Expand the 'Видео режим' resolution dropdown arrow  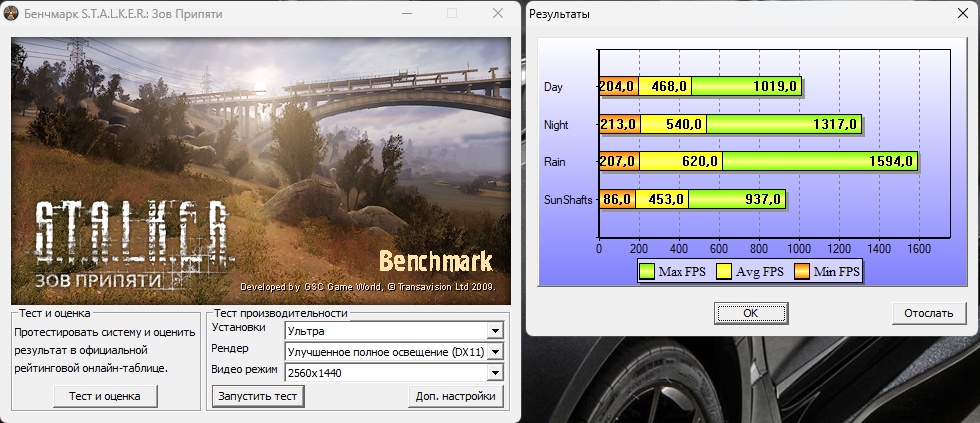coord(495,373)
